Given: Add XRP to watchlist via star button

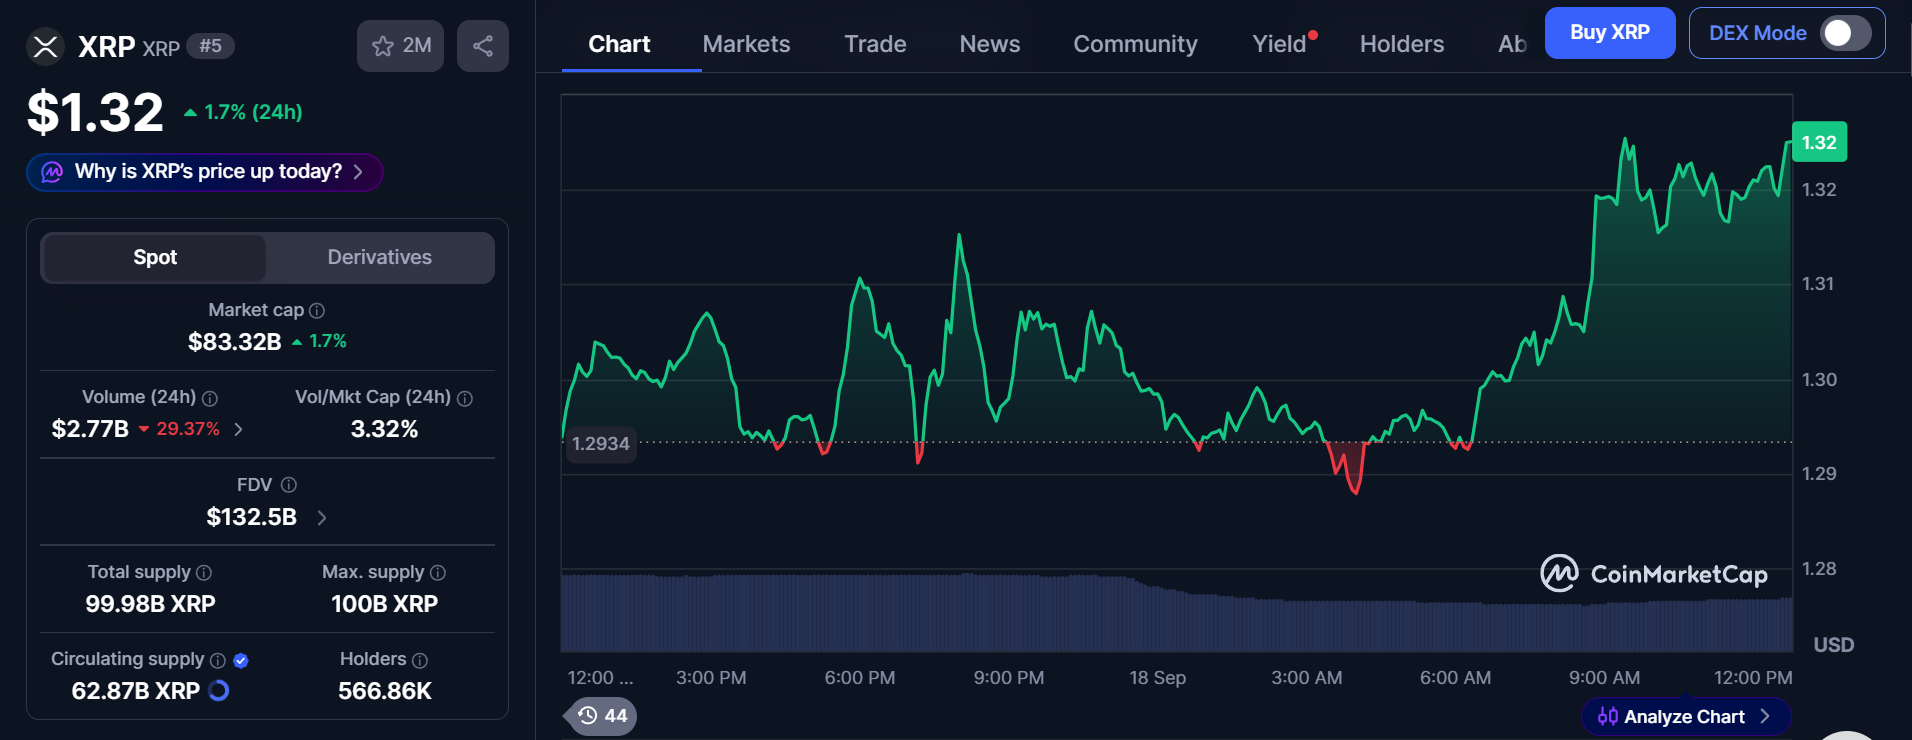Looking at the screenshot, I should click(400, 46).
